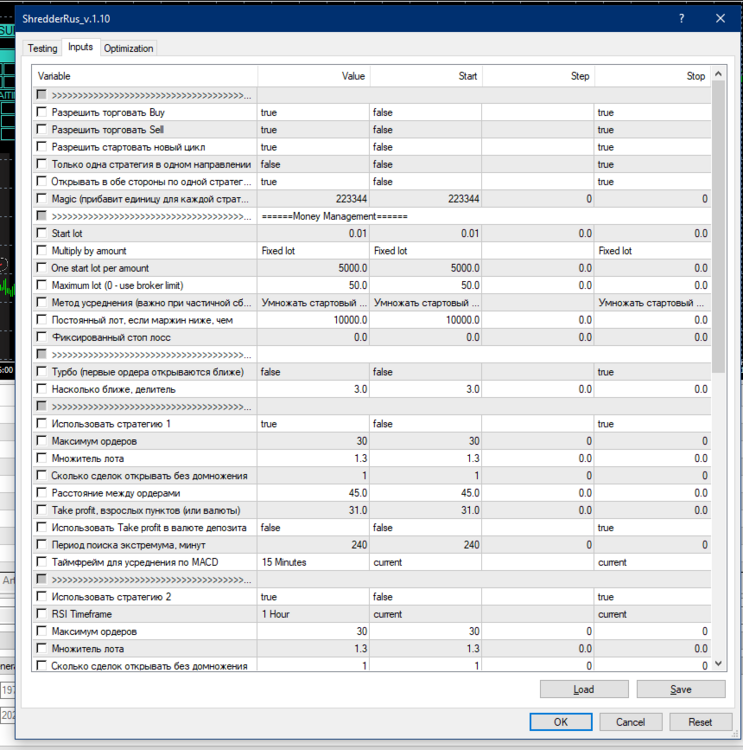Edit Take profit value 31.0
743x750 pixels.
pos(313,510)
